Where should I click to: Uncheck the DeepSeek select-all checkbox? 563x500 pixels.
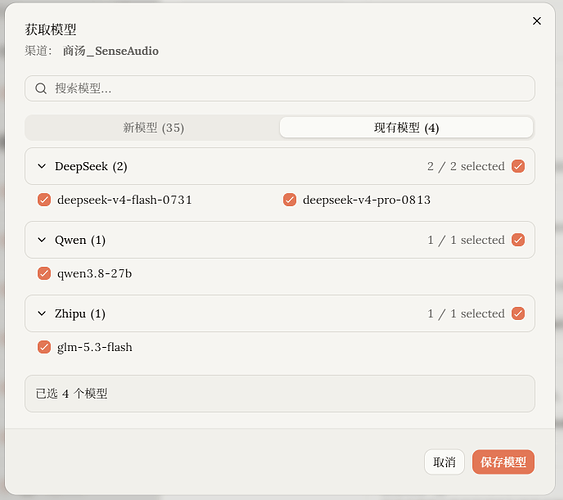pos(518,166)
